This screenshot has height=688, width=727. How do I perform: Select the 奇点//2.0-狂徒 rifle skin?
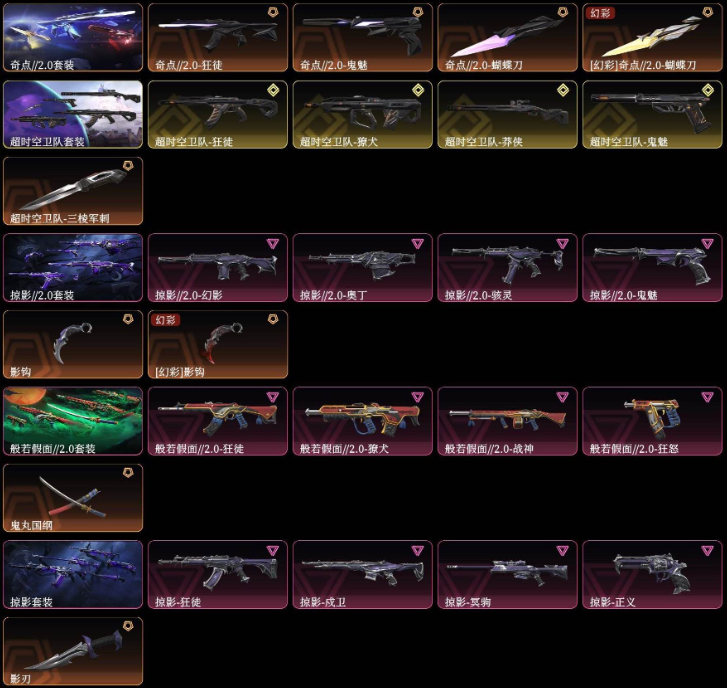pos(217,38)
